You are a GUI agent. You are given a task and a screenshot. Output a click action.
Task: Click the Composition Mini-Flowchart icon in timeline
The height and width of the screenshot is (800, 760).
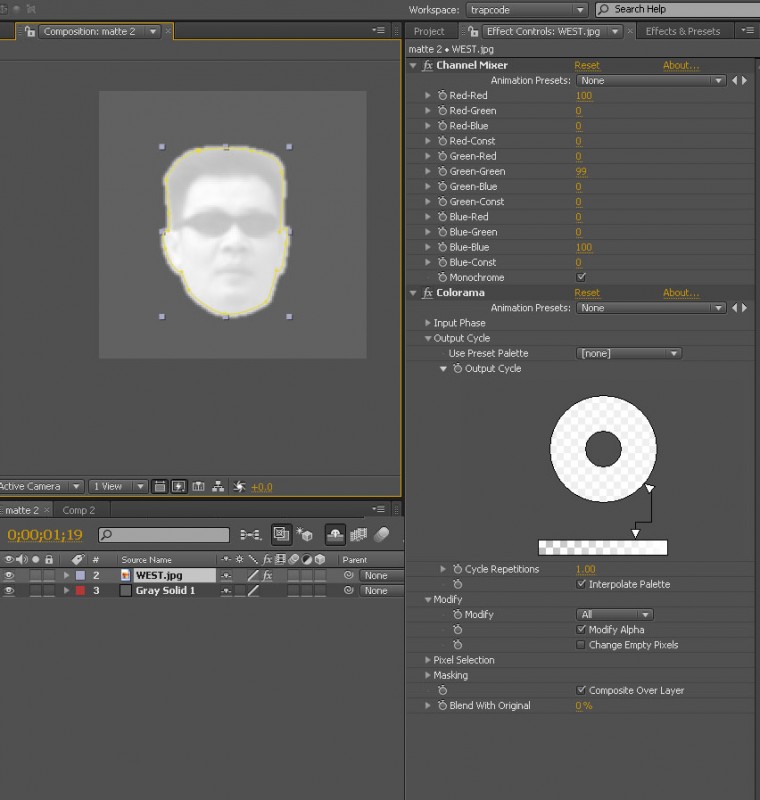pyautogui.click(x=251, y=535)
